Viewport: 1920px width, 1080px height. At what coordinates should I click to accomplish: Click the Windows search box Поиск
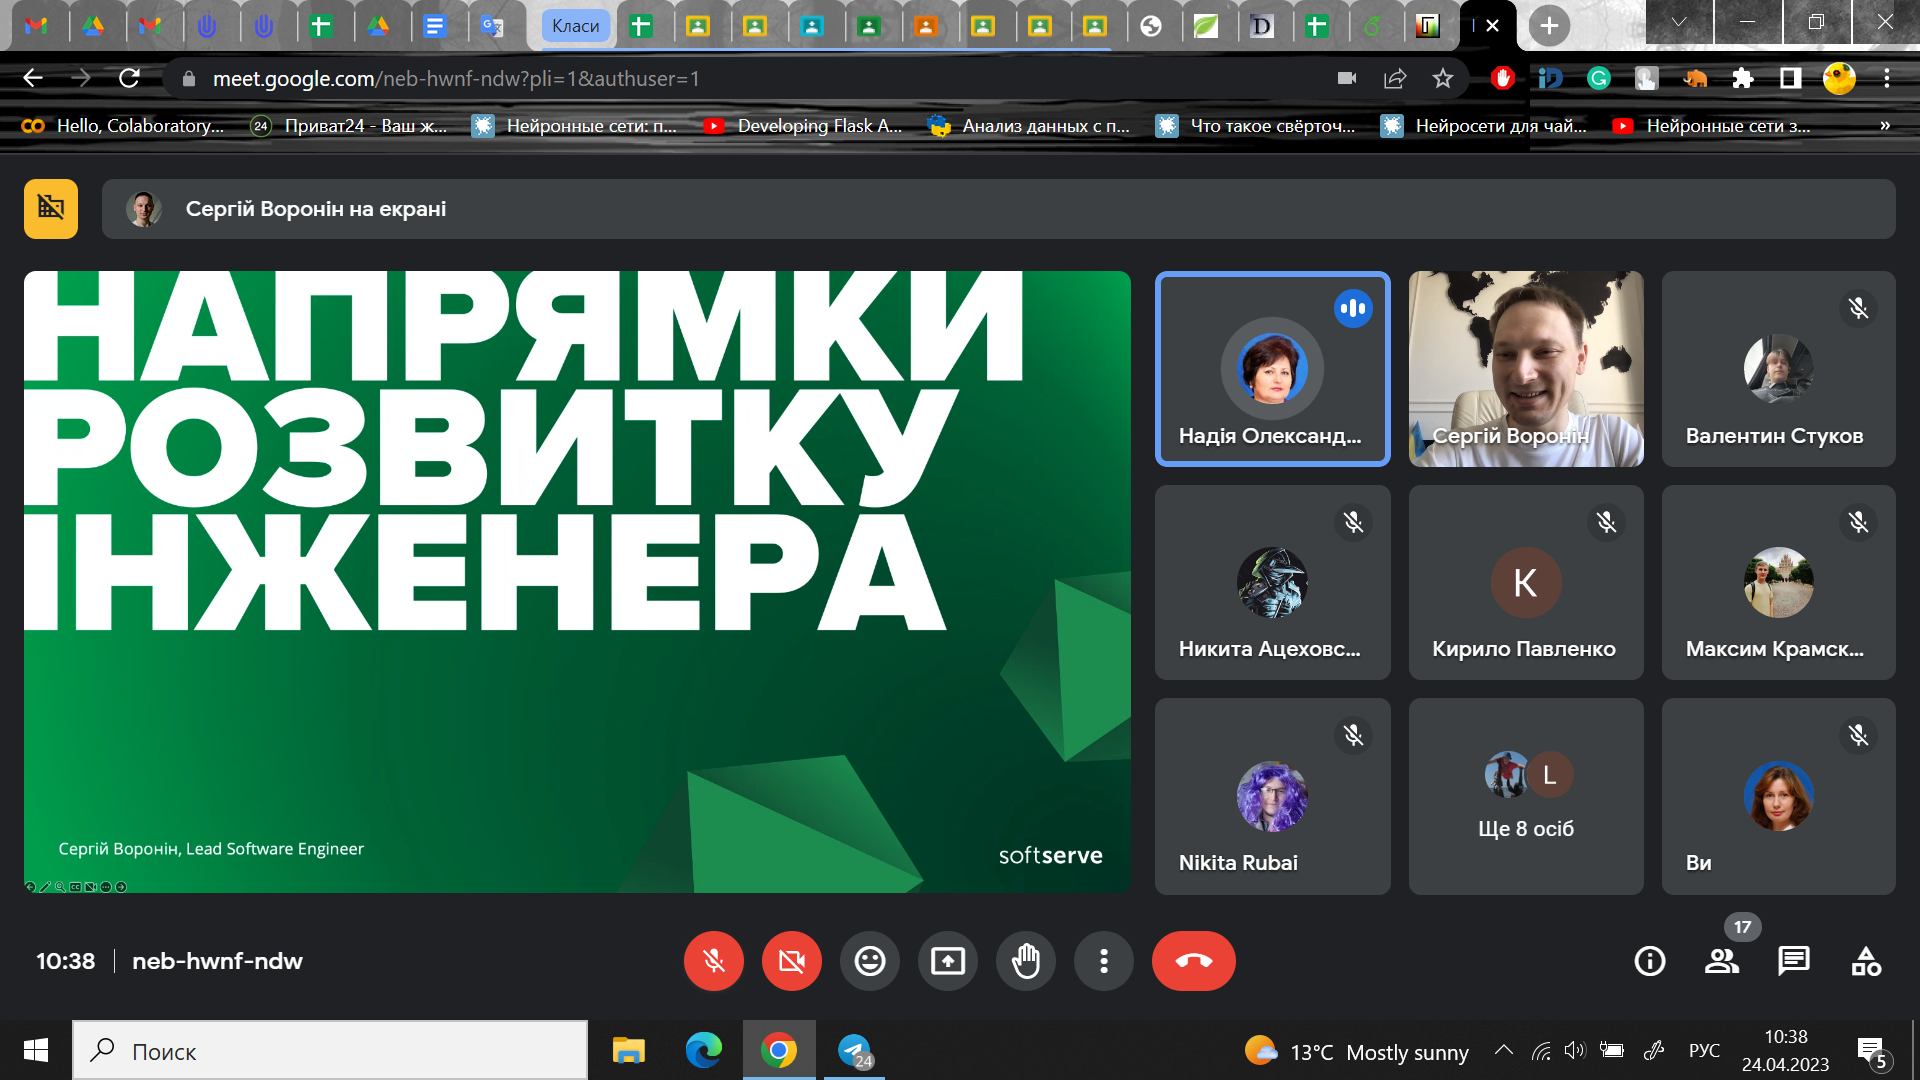(x=330, y=1051)
